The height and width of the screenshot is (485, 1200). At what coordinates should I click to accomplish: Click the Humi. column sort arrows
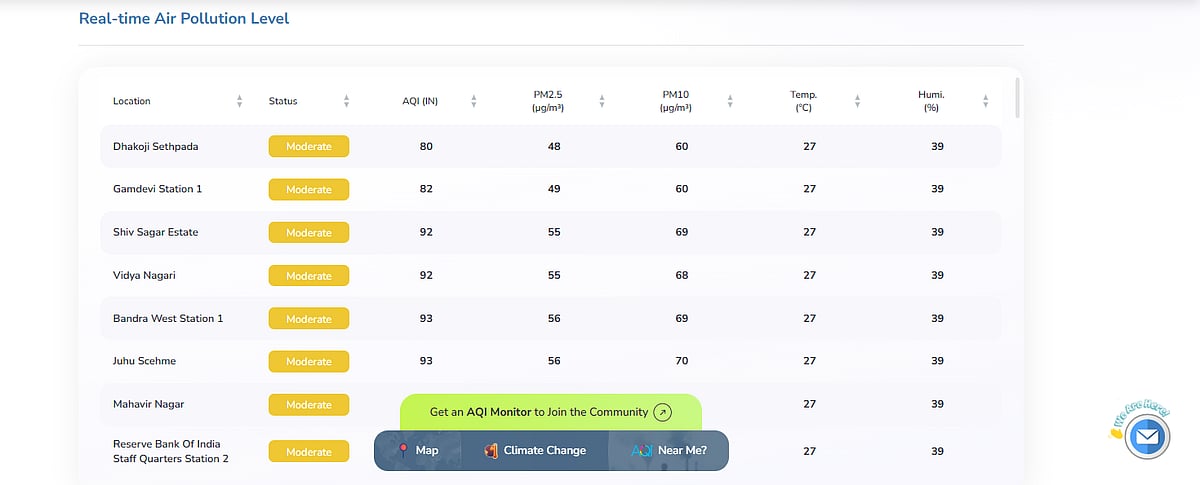(986, 101)
